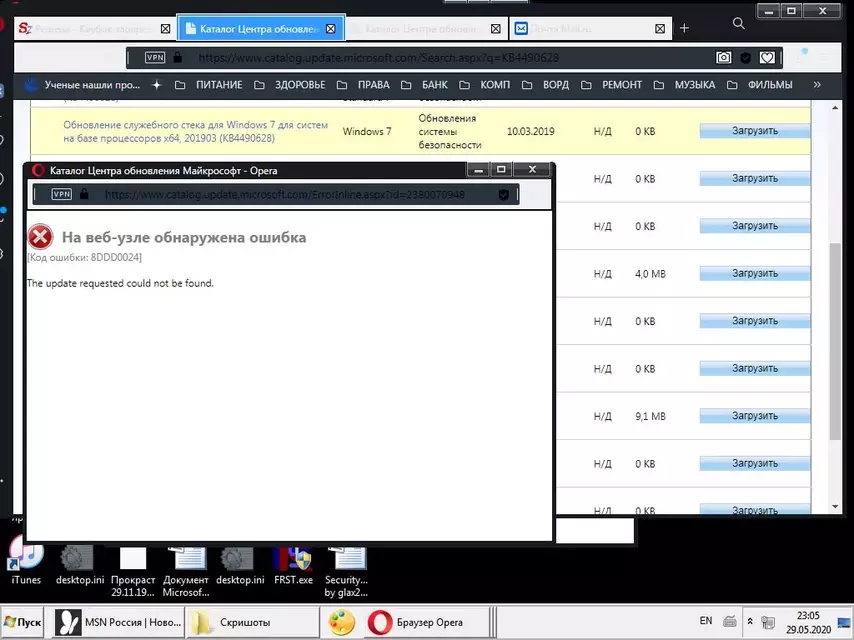Click the star bookmark icon next to Ученые
The height and width of the screenshot is (640, 854).
pos(157,84)
